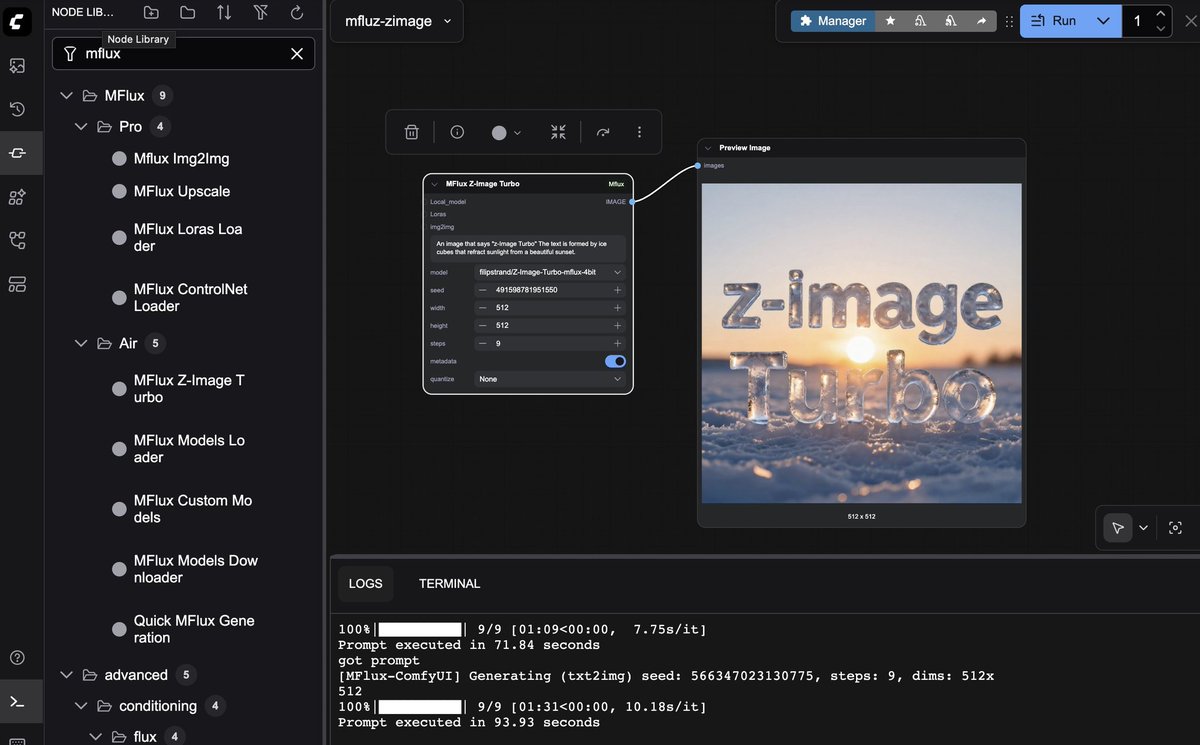
Task: Increase the batch count next to Run
Action: tap(1160, 13)
